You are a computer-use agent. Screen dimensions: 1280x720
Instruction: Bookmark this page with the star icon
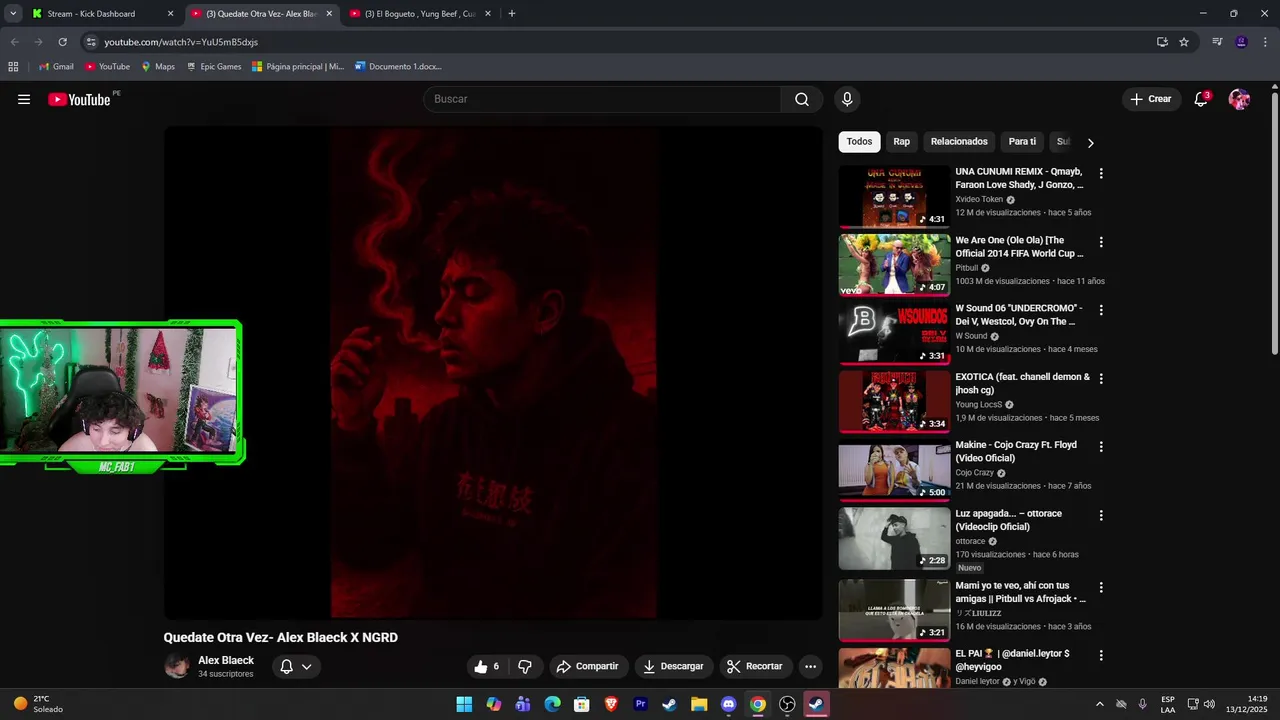1184,42
